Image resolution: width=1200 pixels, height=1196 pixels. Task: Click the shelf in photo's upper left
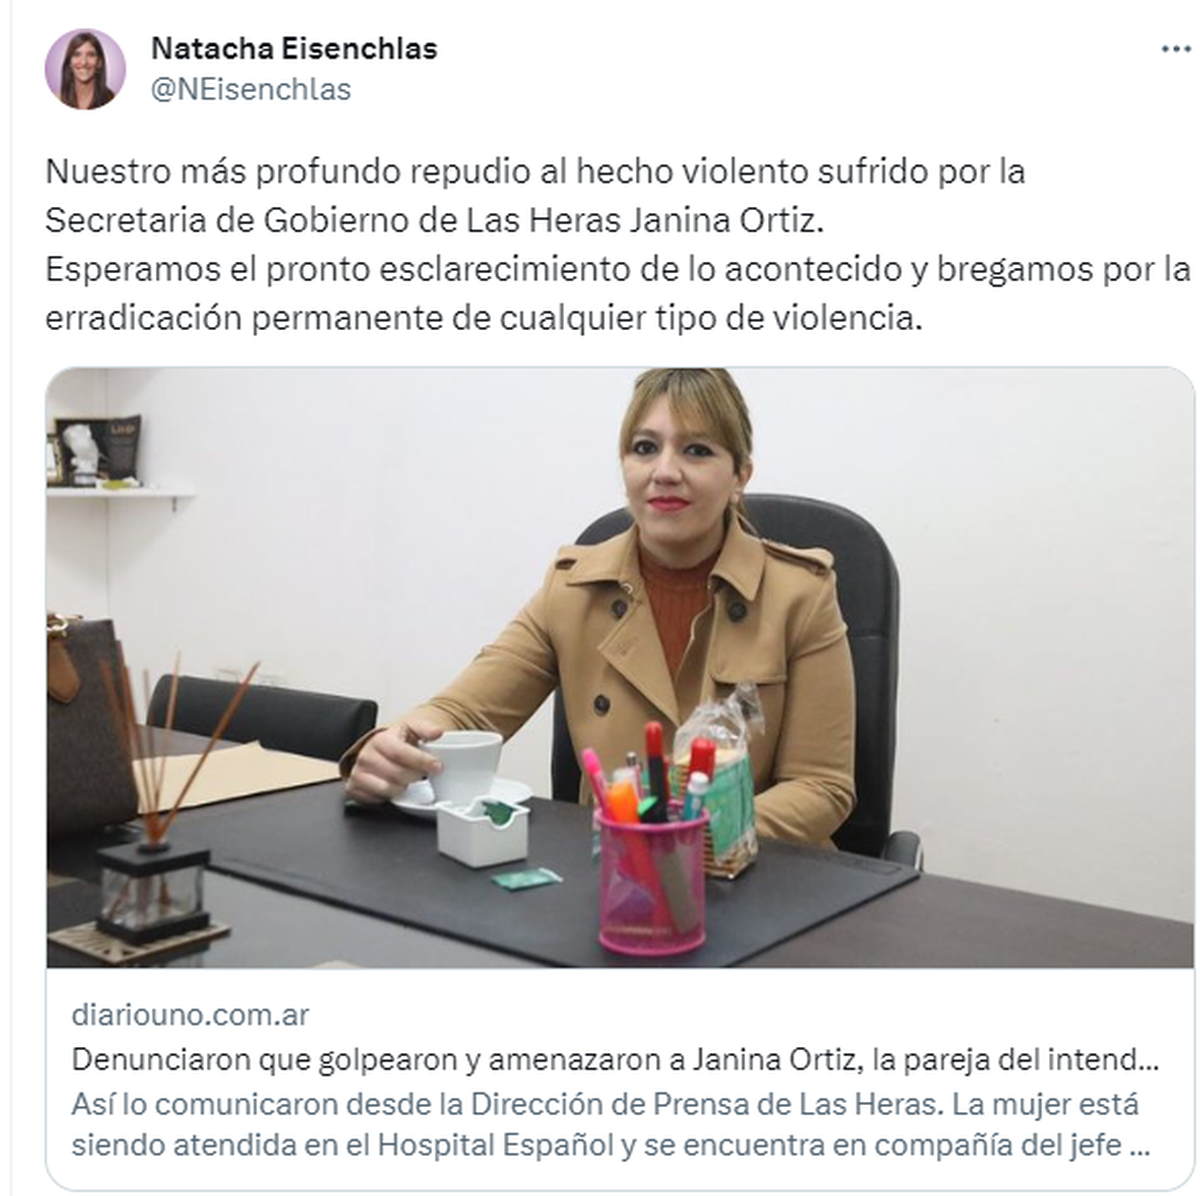(120, 492)
